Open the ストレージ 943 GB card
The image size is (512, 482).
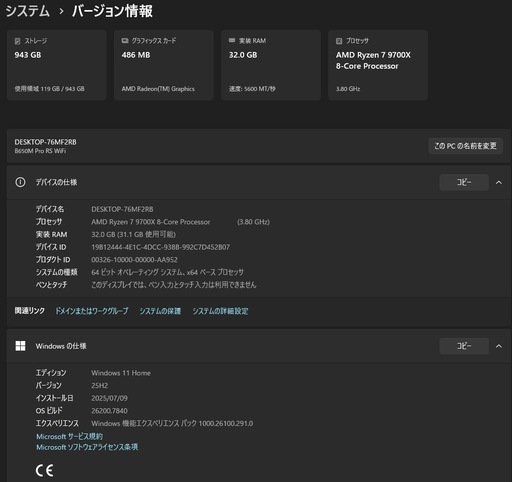[56, 65]
